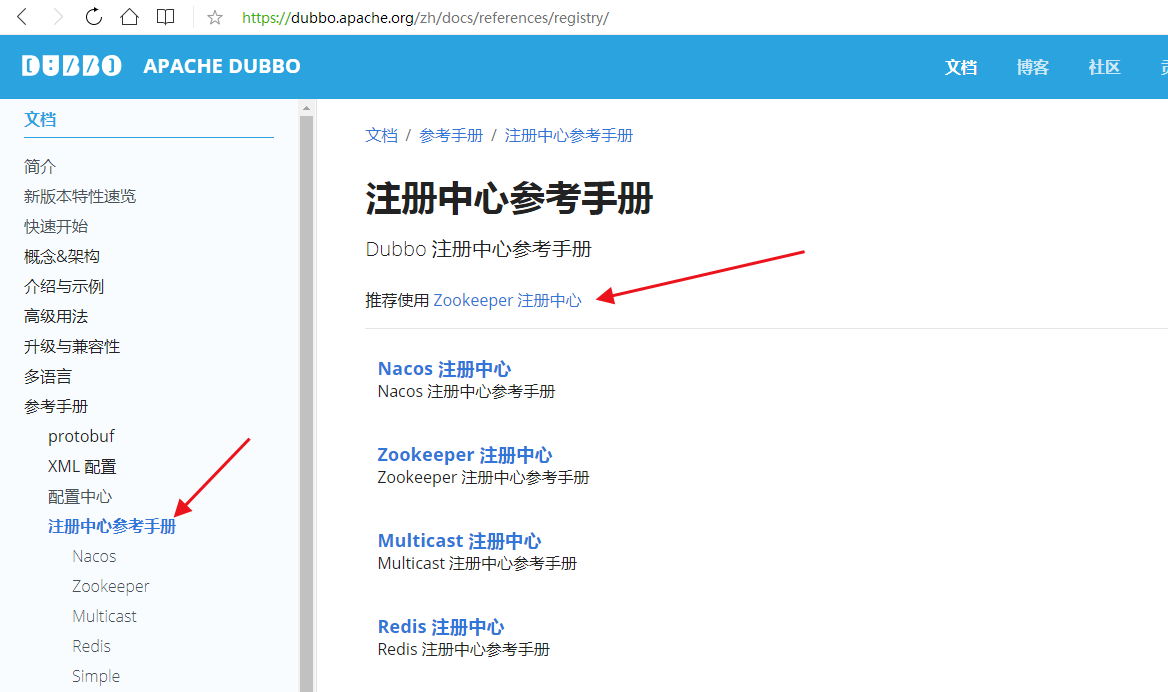1168x692 pixels.
Task: Open Nacos sidebar sub-item
Action: tap(94, 556)
